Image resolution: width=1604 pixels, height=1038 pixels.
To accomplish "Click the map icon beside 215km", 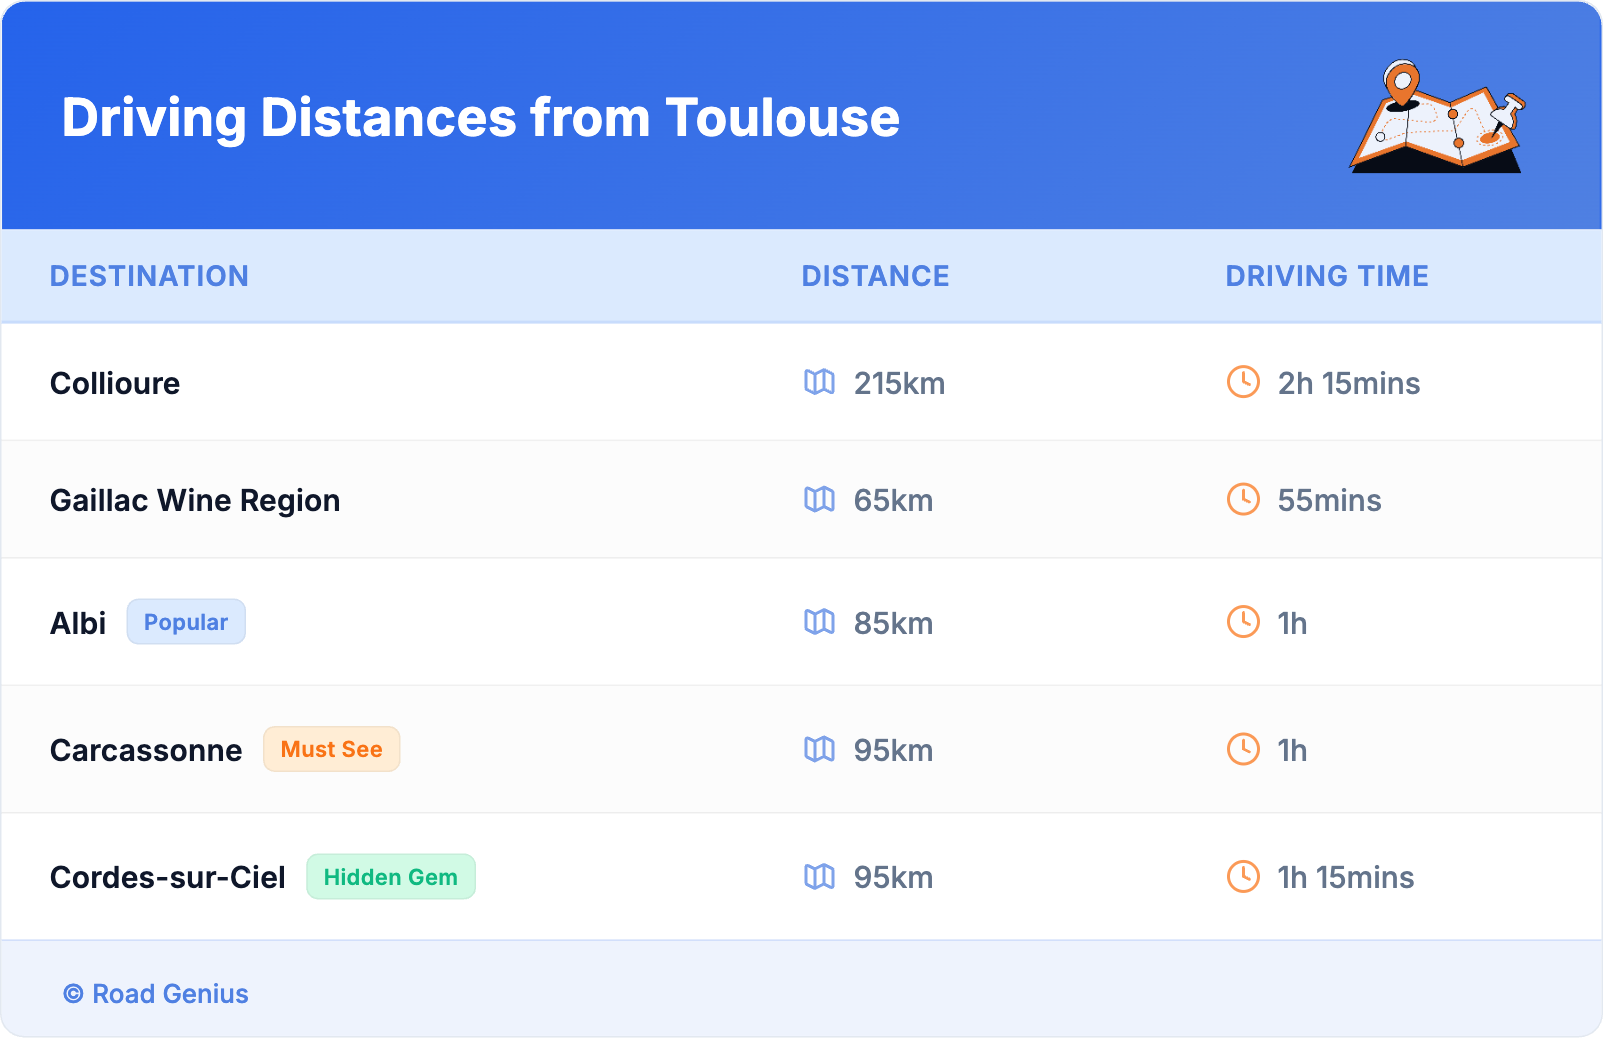I will tap(819, 382).
